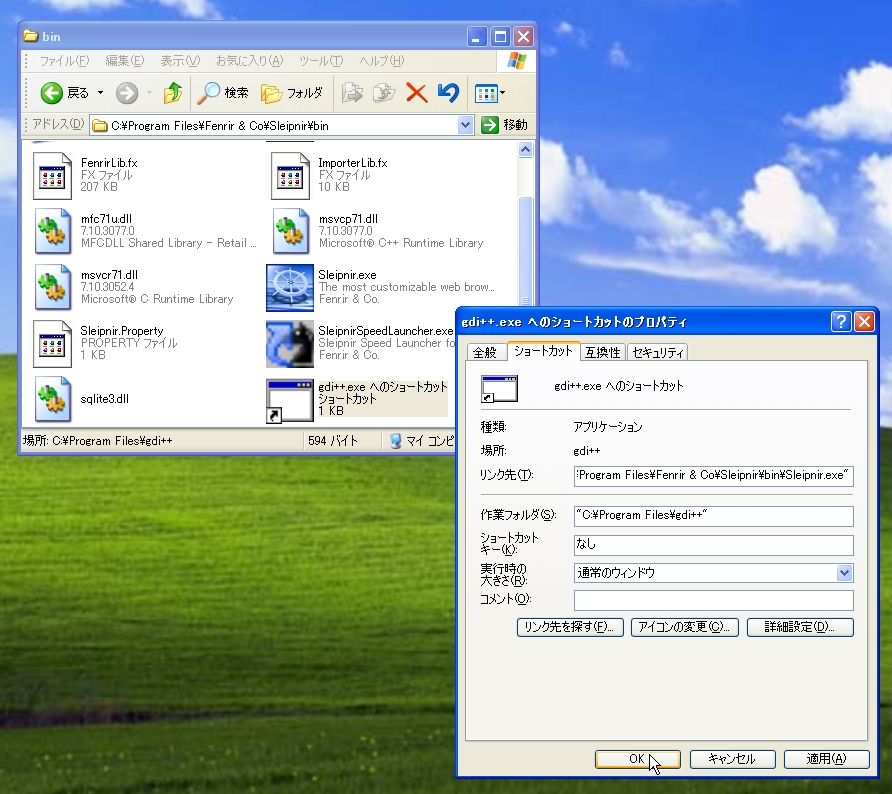Click the forward navigation arrow in bin window
892x794 pixels.
127,93
